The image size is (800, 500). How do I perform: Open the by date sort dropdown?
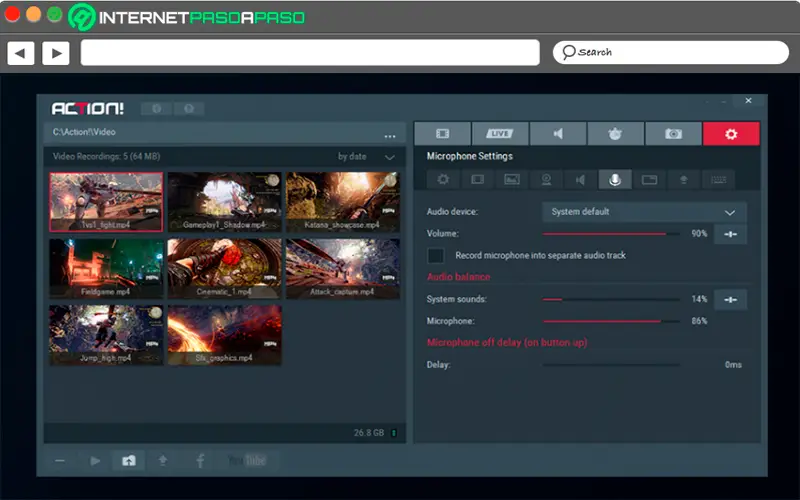pyautogui.click(x=366, y=157)
